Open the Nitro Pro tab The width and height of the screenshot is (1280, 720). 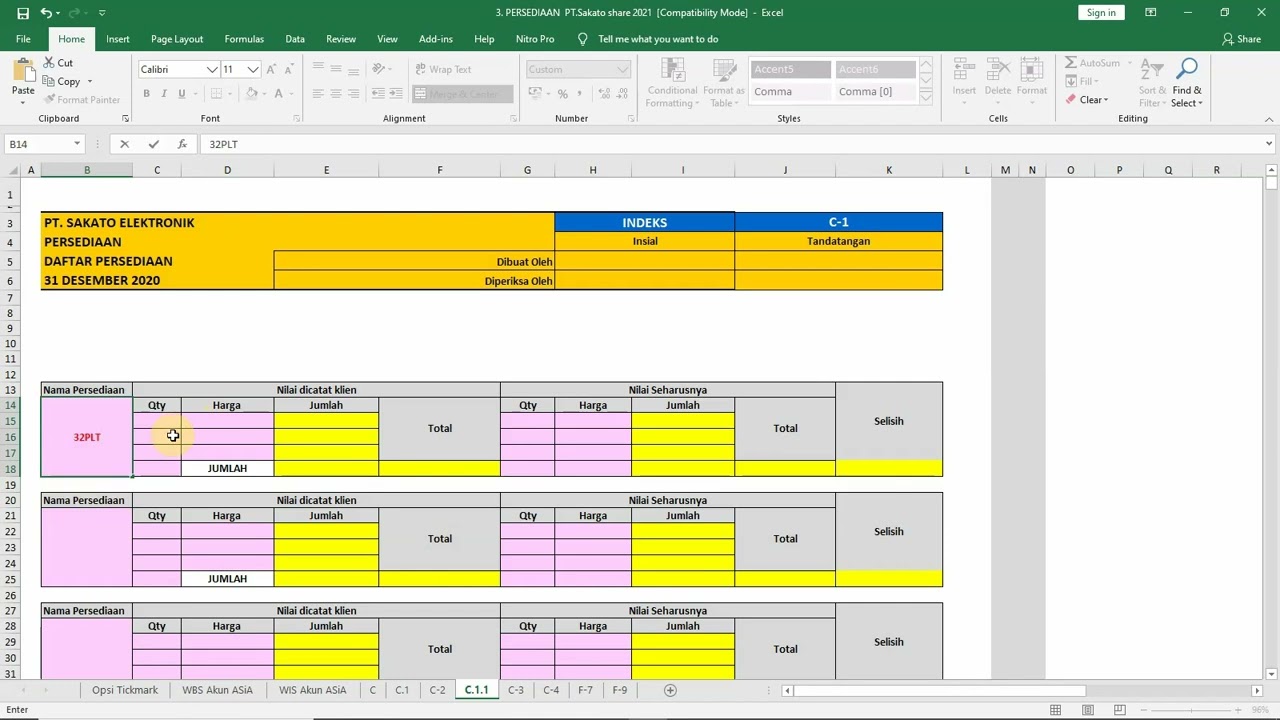pyautogui.click(x=535, y=39)
